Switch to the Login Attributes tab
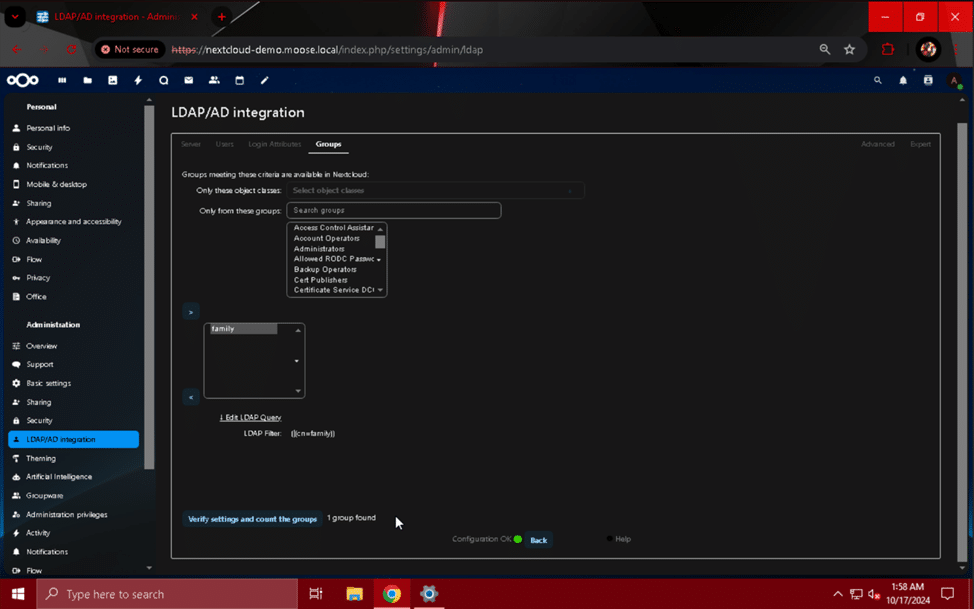The image size is (974, 609). (x=275, y=144)
